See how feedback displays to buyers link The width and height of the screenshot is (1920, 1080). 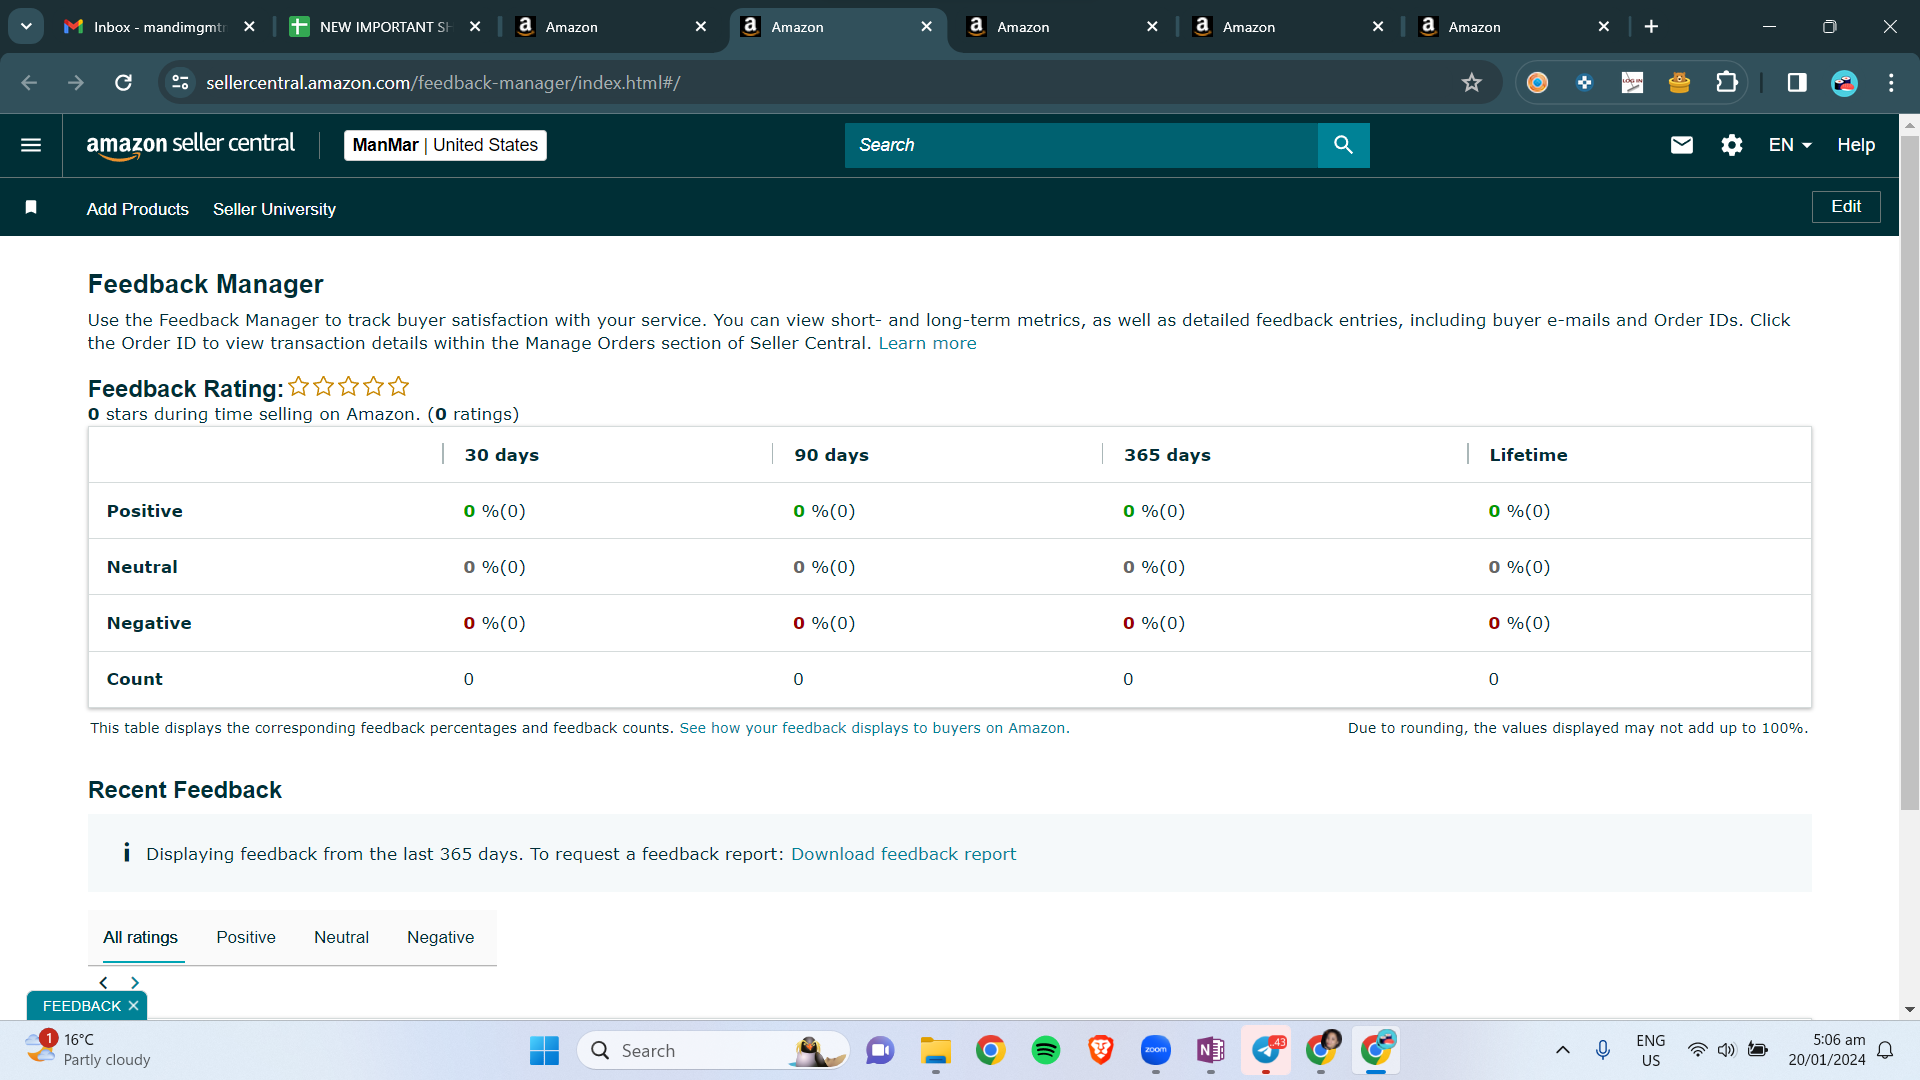pos(874,728)
